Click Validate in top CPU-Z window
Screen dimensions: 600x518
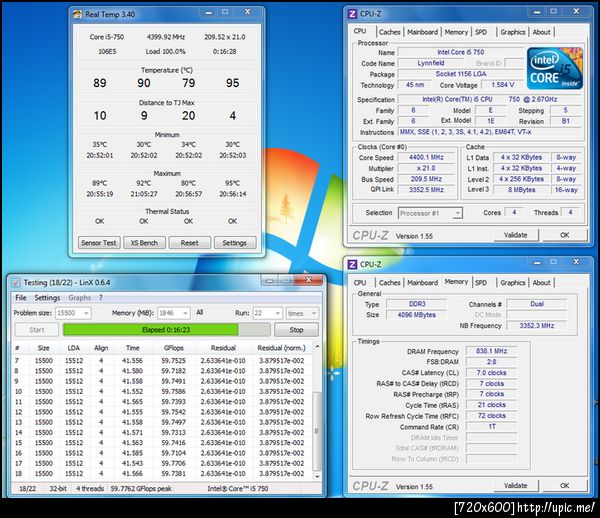(516, 235)
